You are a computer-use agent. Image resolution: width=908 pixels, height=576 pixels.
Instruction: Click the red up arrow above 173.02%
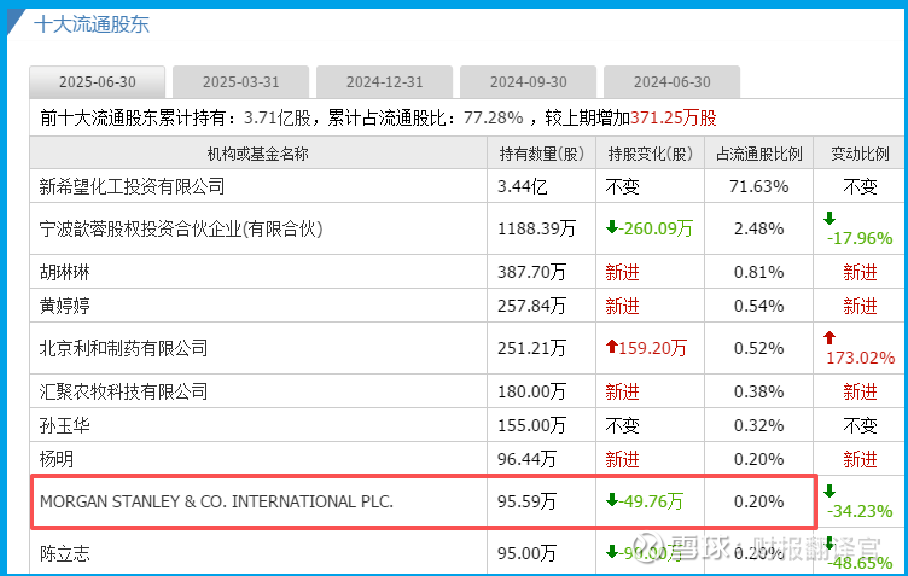click(x=829, y=337)
